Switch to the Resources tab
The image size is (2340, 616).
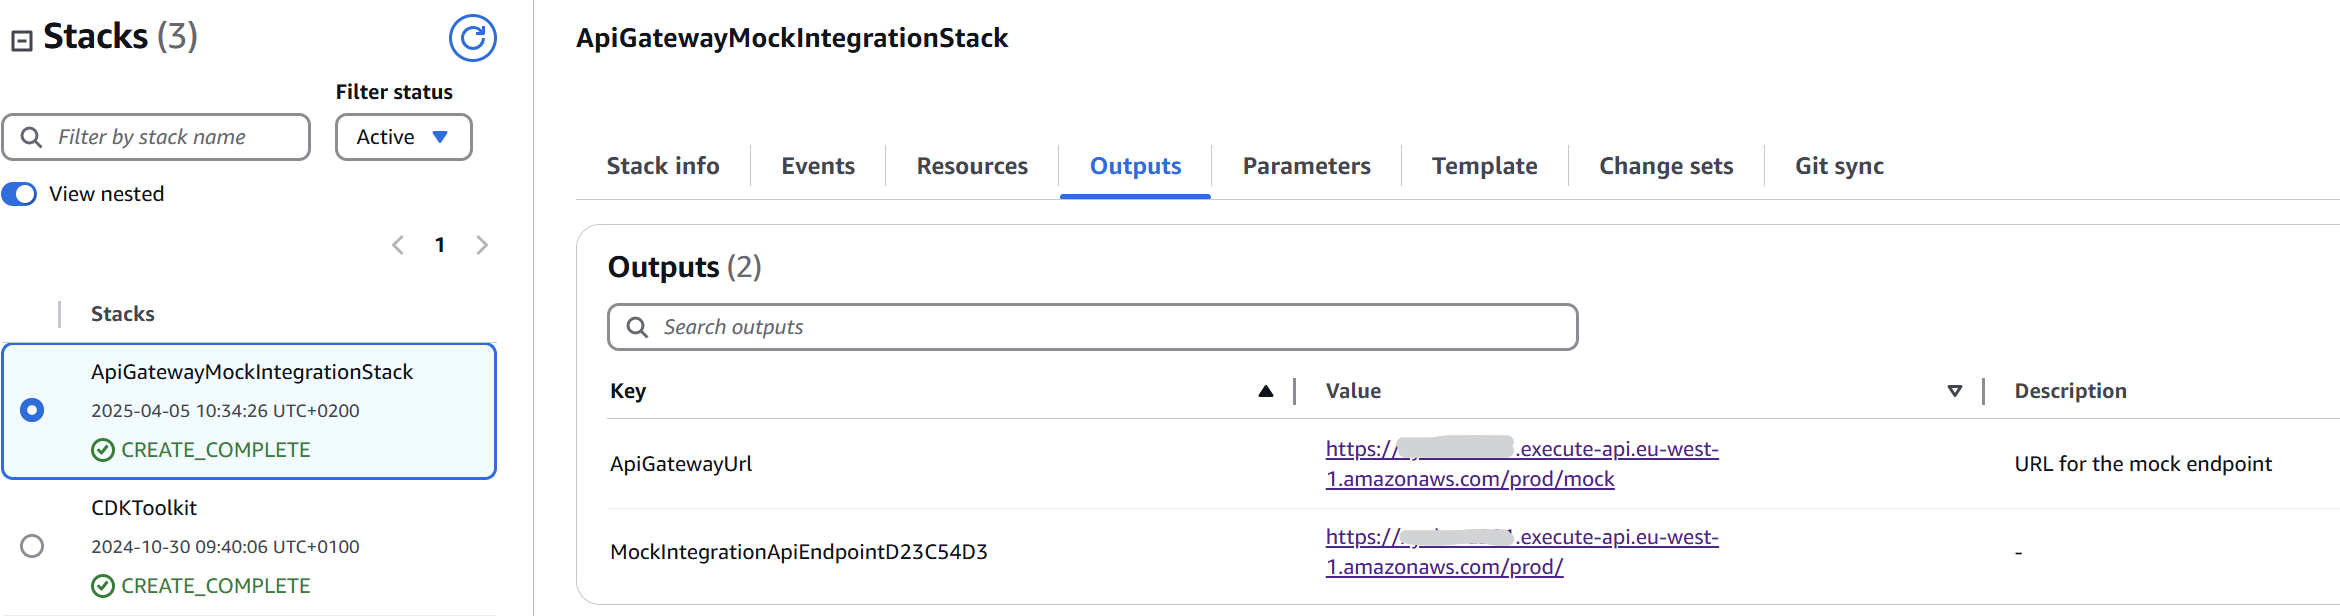click(x=972, y=166)
